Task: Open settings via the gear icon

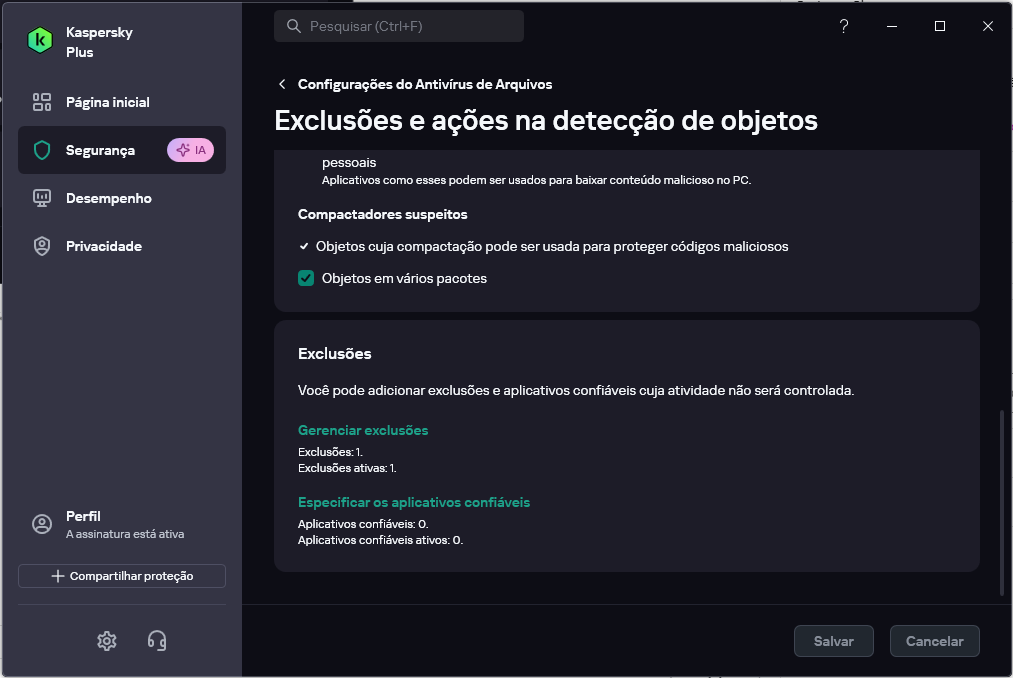Action: coord(107,641)
